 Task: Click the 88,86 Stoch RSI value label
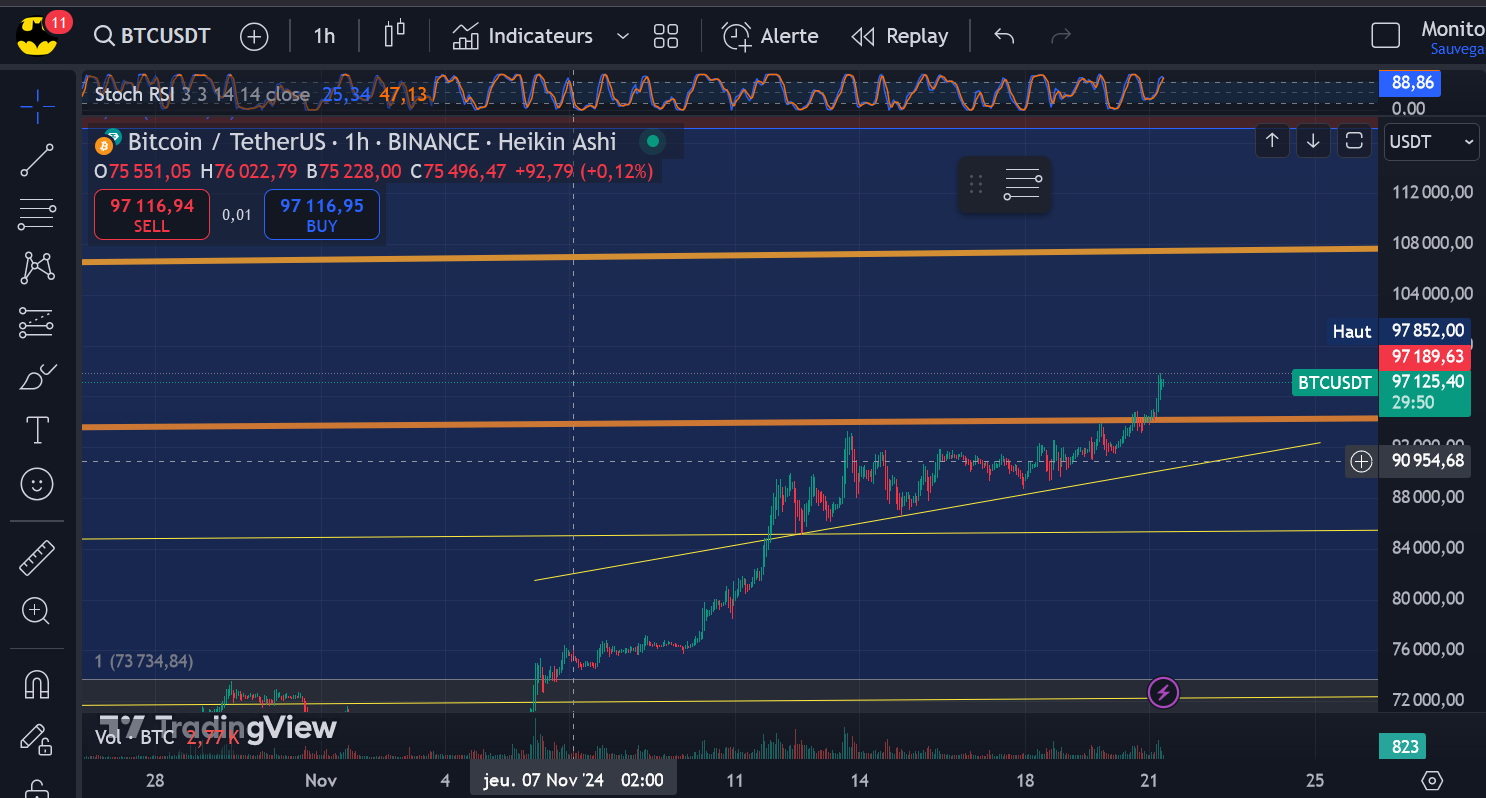[x=1412, y=83]
